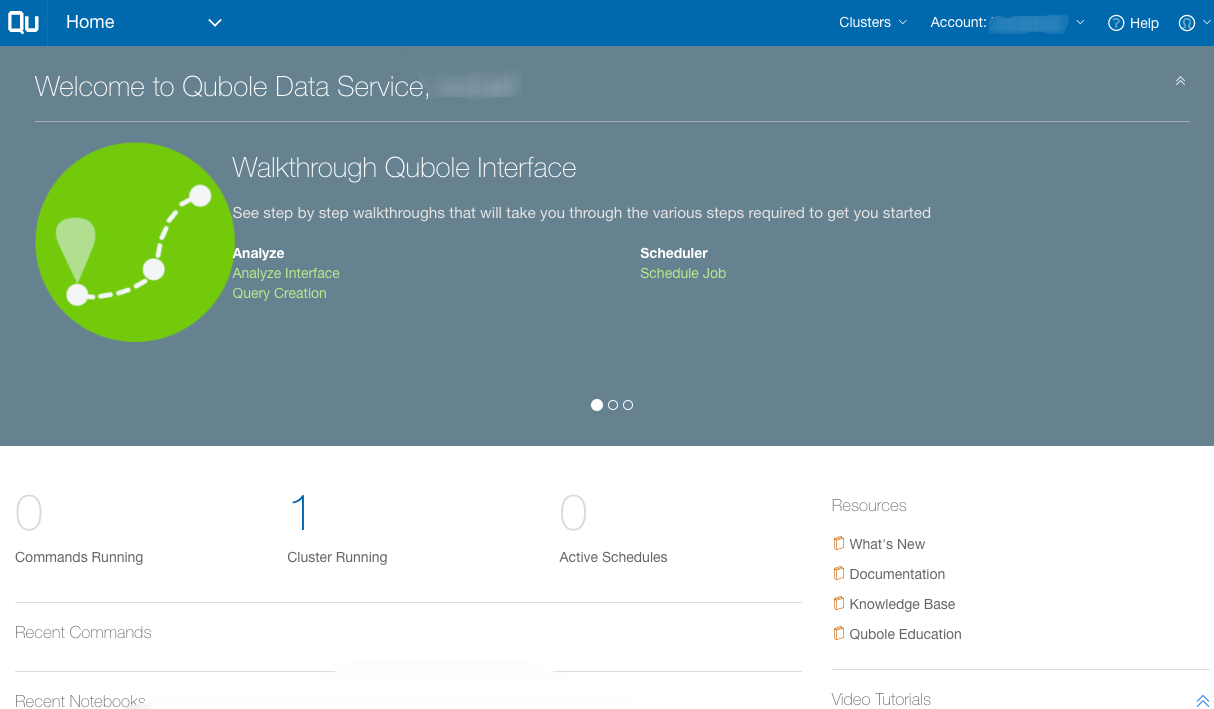Image resolution: width=1214 pixels, height=709 pixels.
Task: Open the Clusters dropdown menu
Action: [x=873, y=22]
